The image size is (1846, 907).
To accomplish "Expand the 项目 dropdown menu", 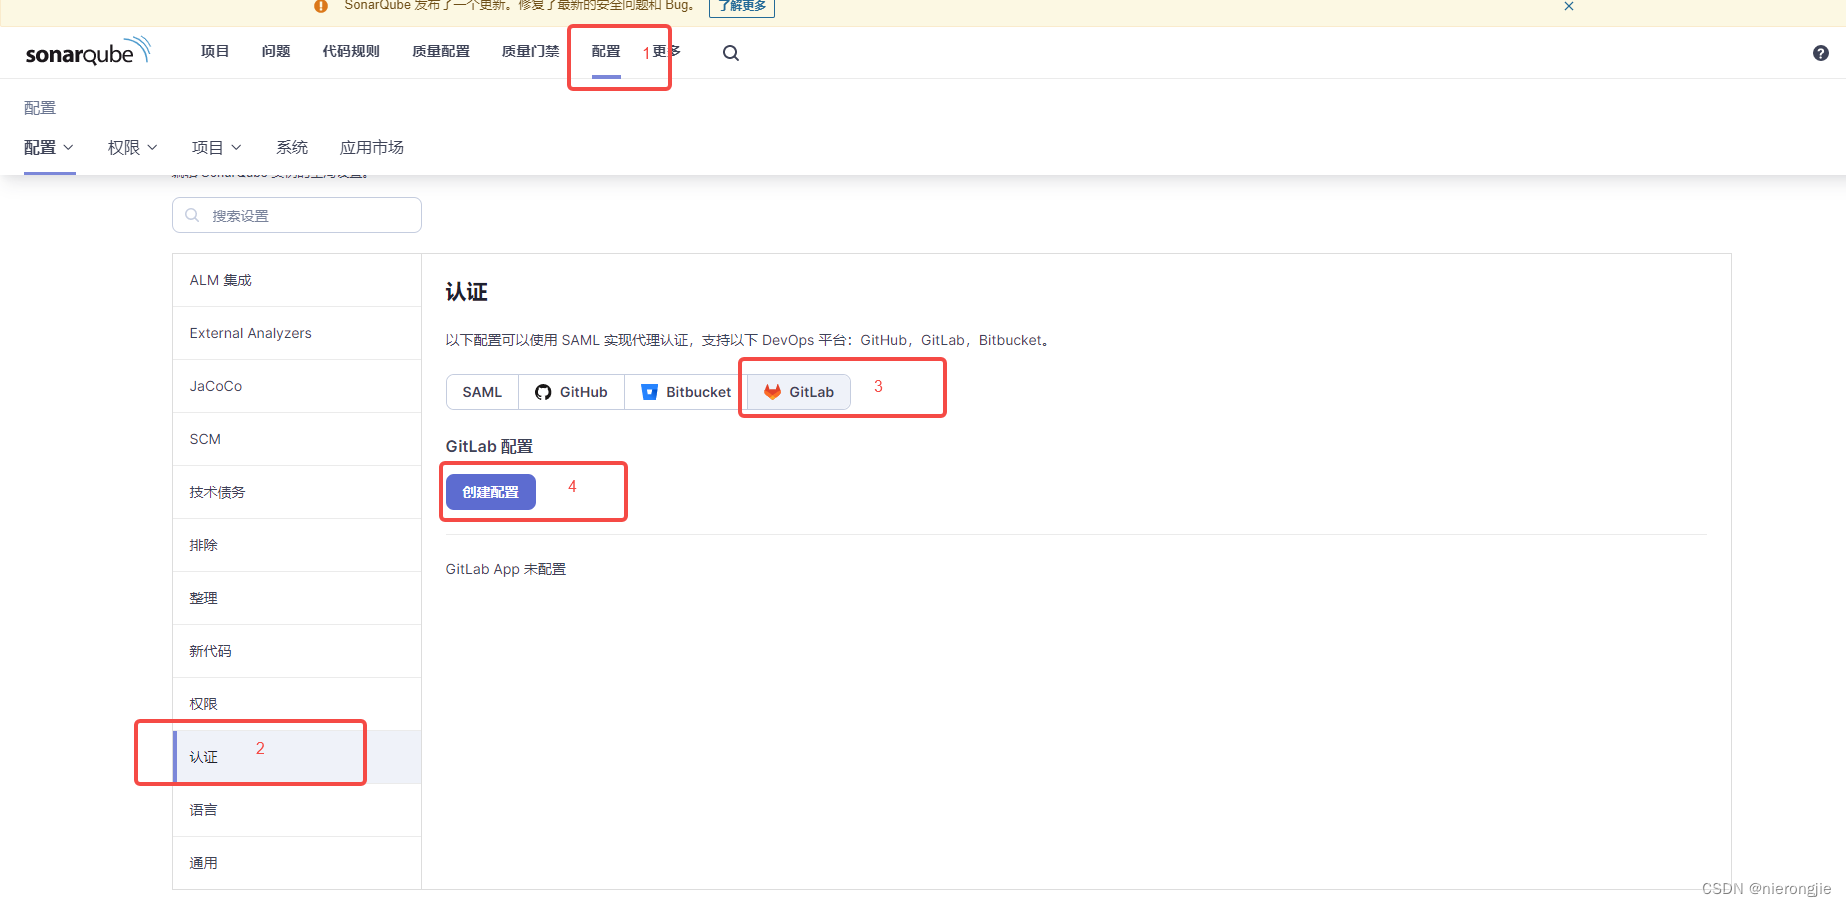I will click(216, 147).
